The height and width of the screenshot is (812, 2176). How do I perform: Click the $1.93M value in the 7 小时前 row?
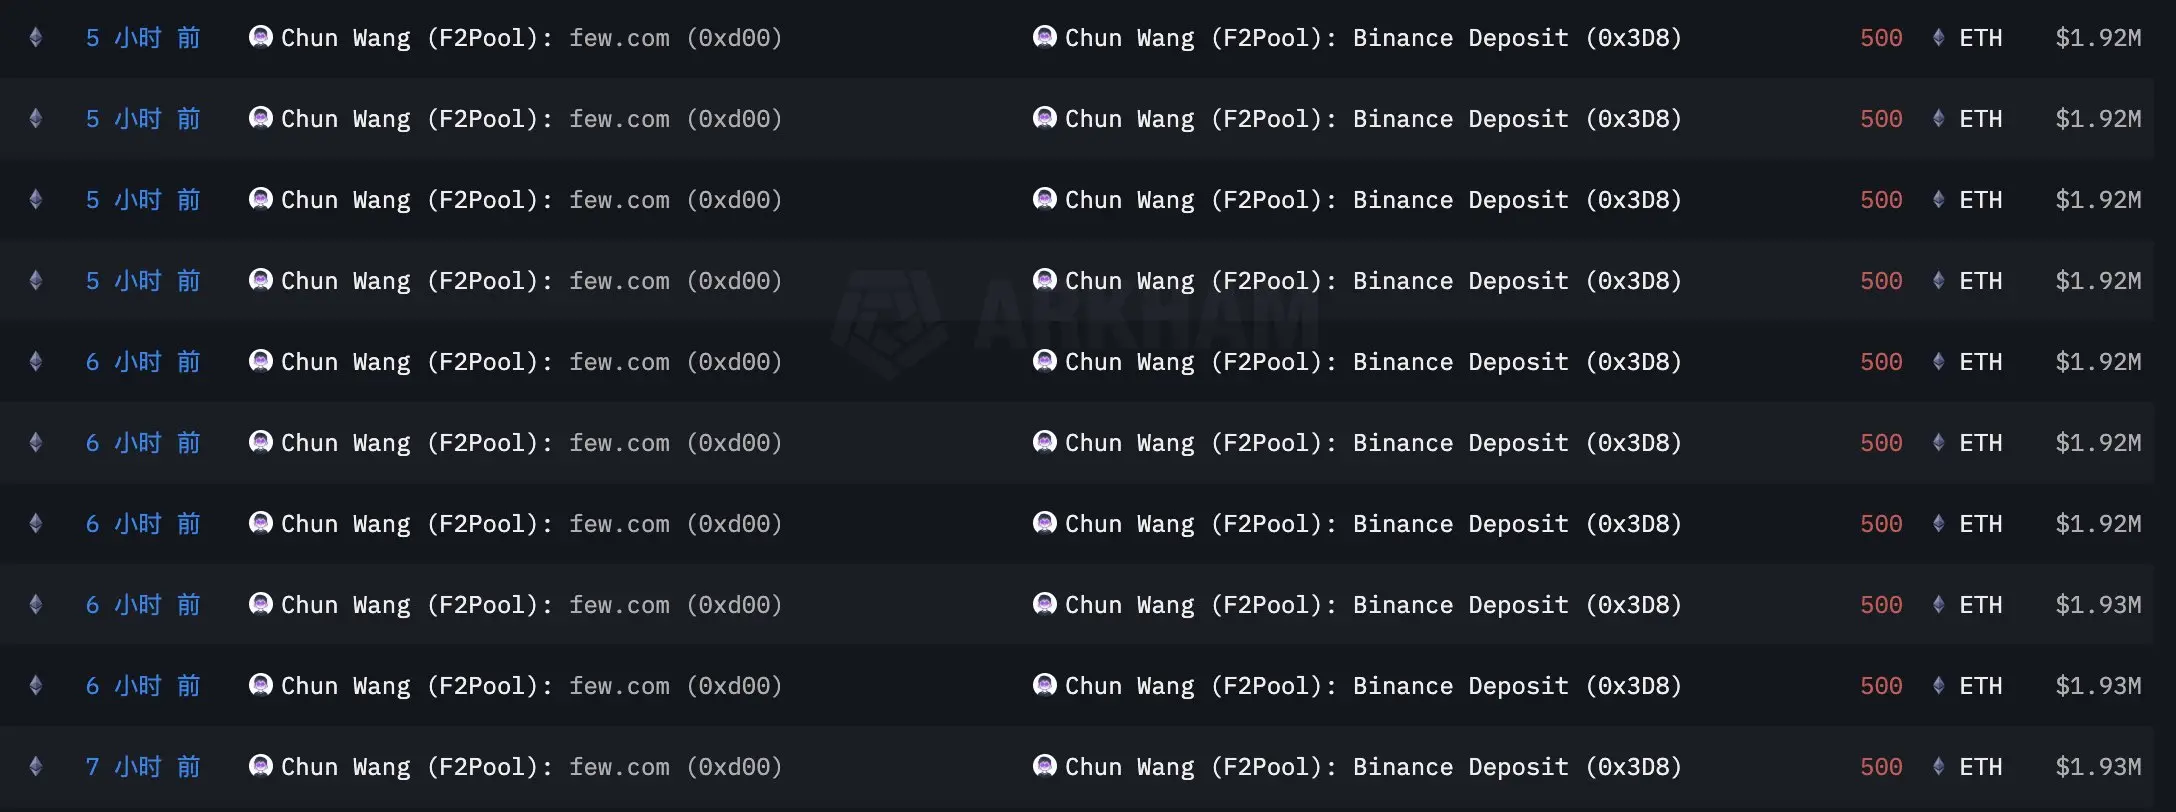[2098, 767]
